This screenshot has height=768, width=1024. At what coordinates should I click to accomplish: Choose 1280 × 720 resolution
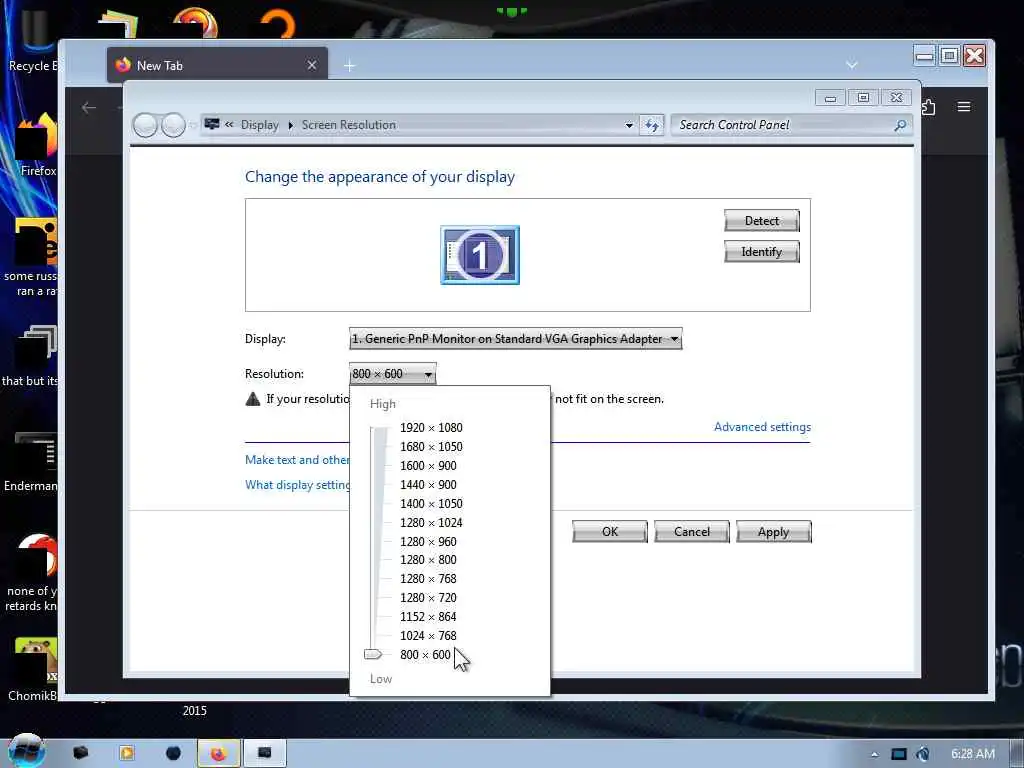pyautogui.click(x=428, y=598)
